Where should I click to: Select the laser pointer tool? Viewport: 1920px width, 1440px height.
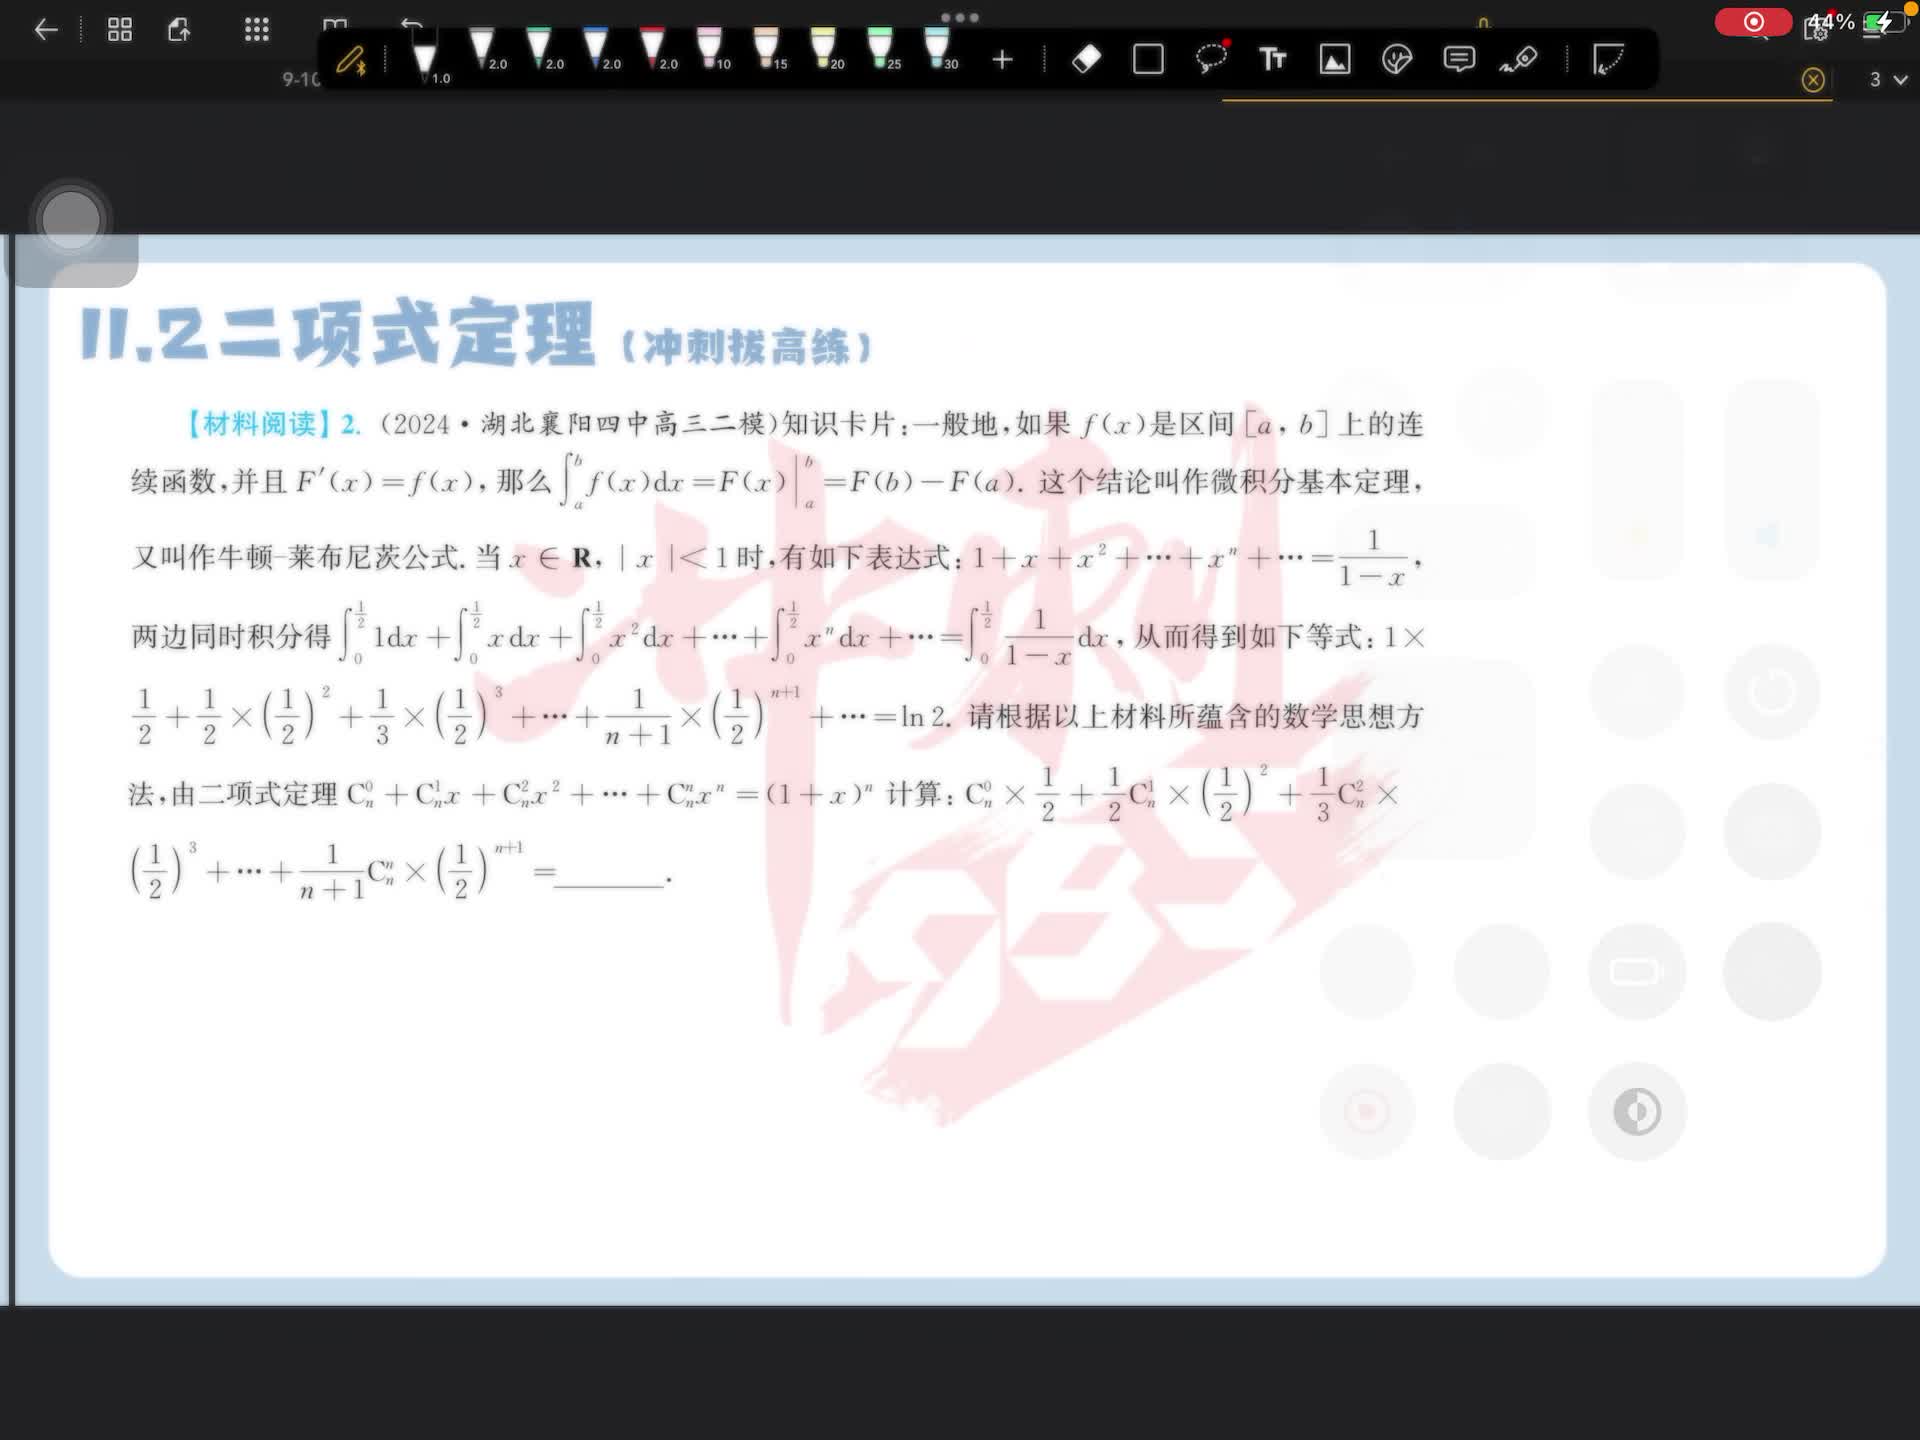[x=1519, y=59]
